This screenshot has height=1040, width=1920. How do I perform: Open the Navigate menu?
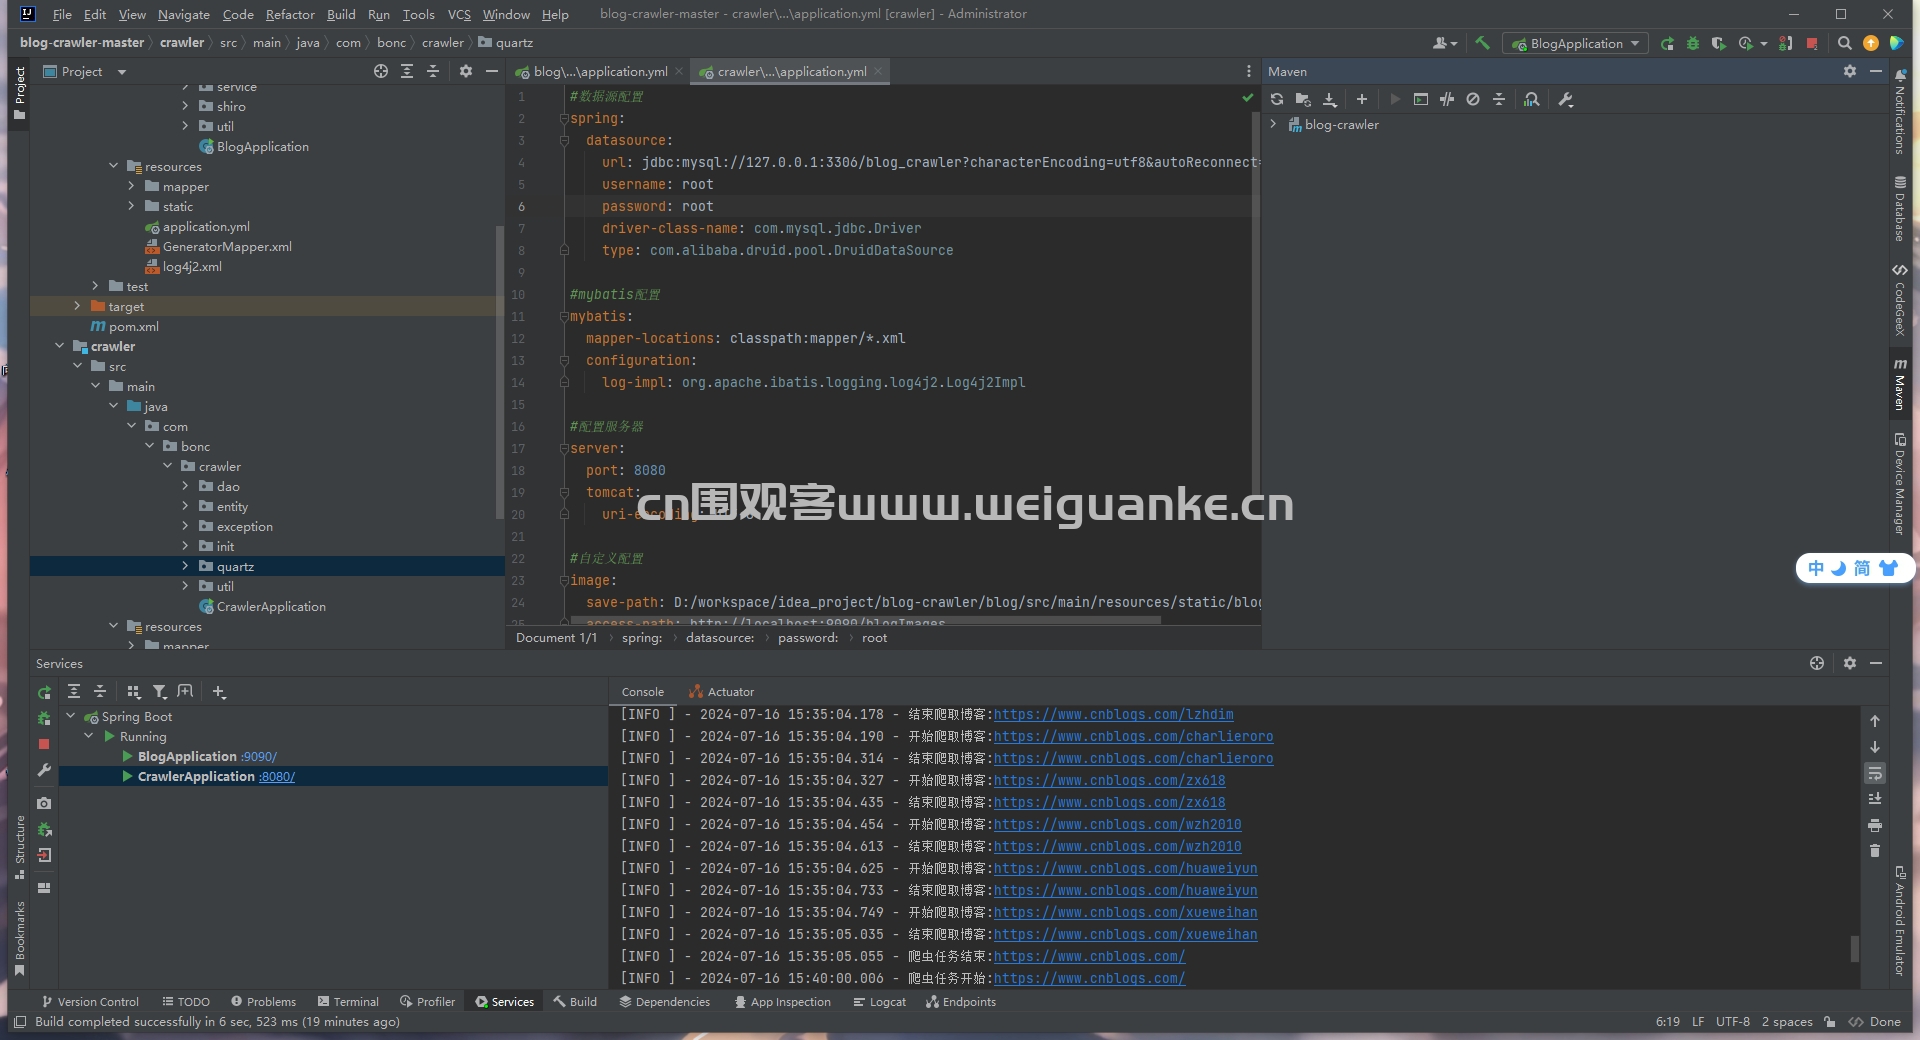point(184,14)
